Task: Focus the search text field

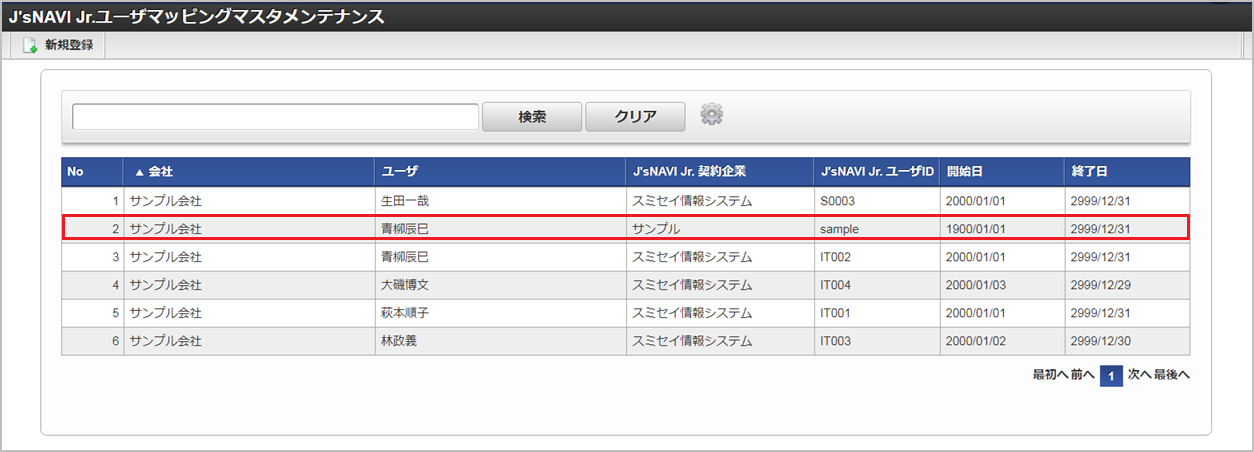Action: pos(275,117)
